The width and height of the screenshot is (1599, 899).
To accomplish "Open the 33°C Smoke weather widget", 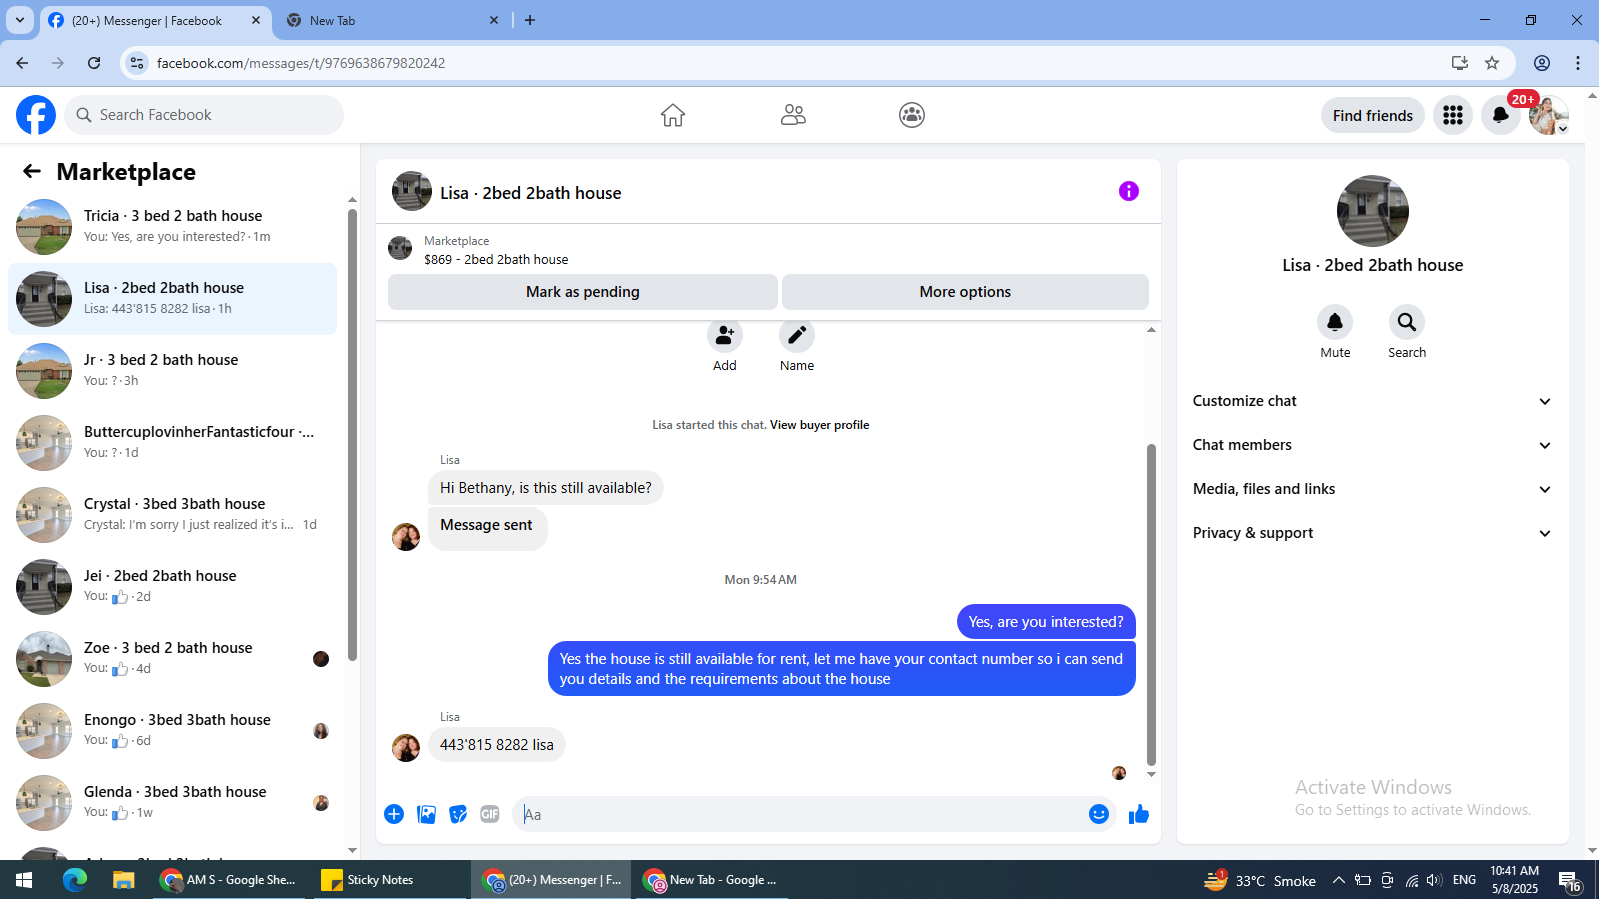I will pos(1260,880).
